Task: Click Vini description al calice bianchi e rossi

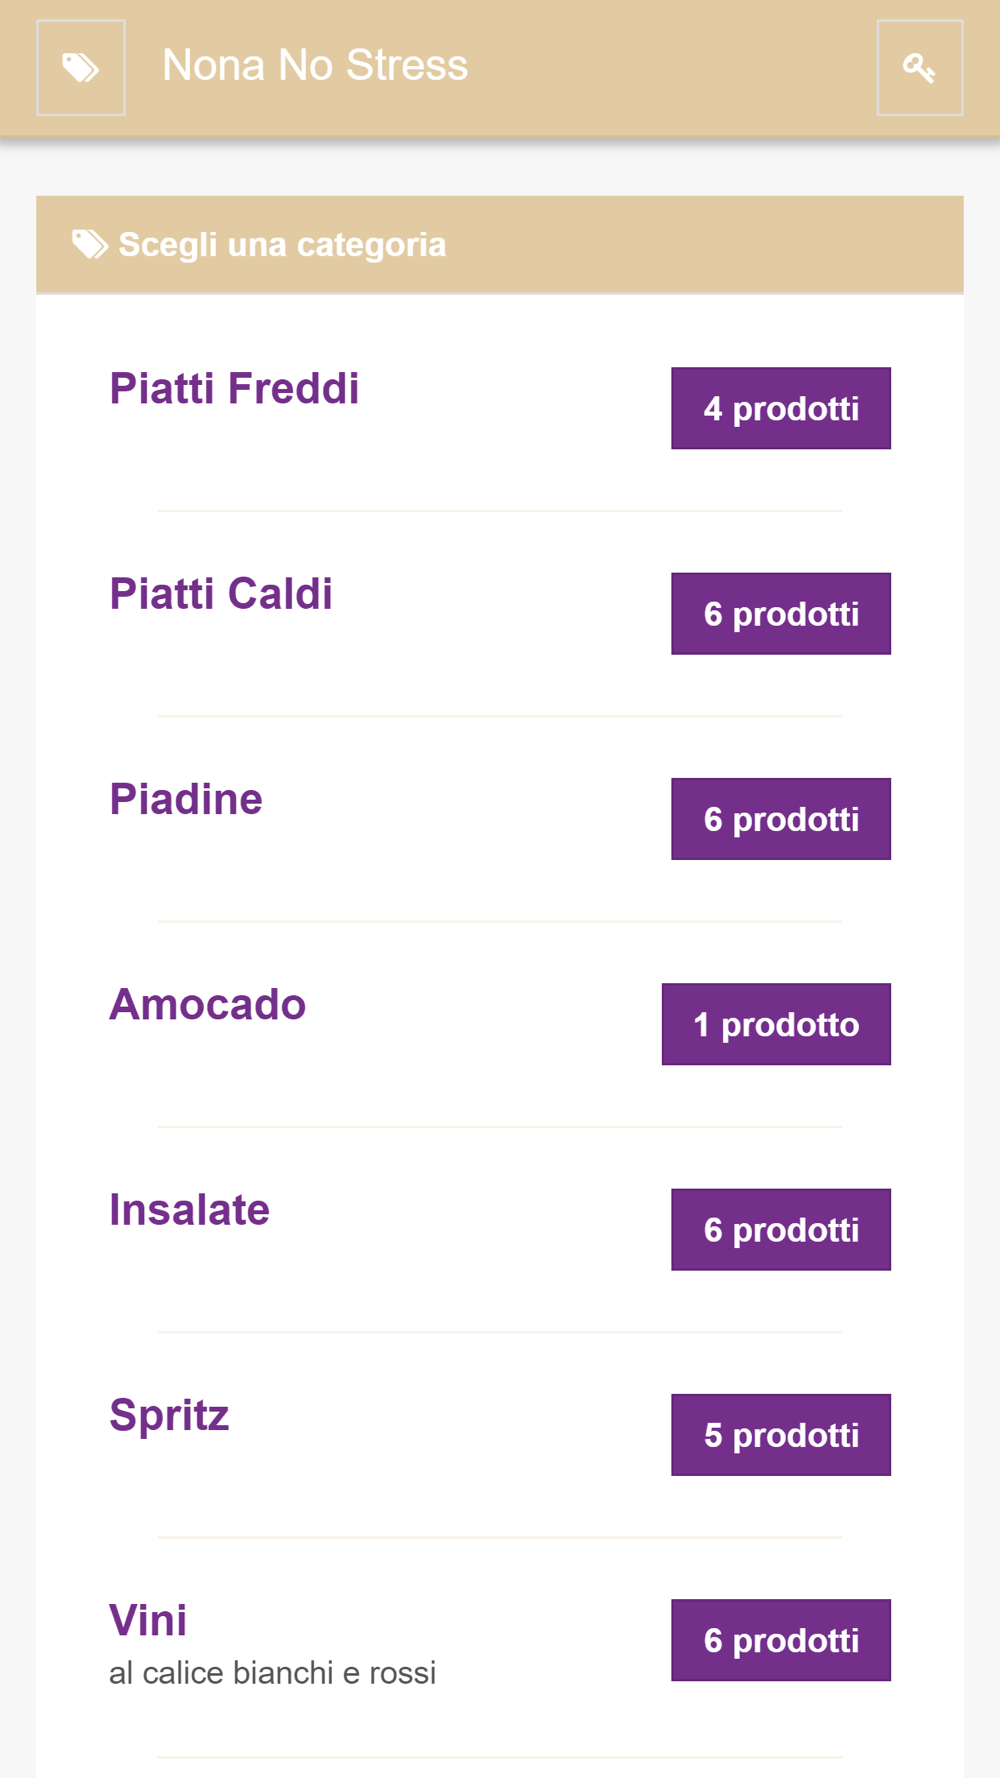Action: tap(272, 1673)
